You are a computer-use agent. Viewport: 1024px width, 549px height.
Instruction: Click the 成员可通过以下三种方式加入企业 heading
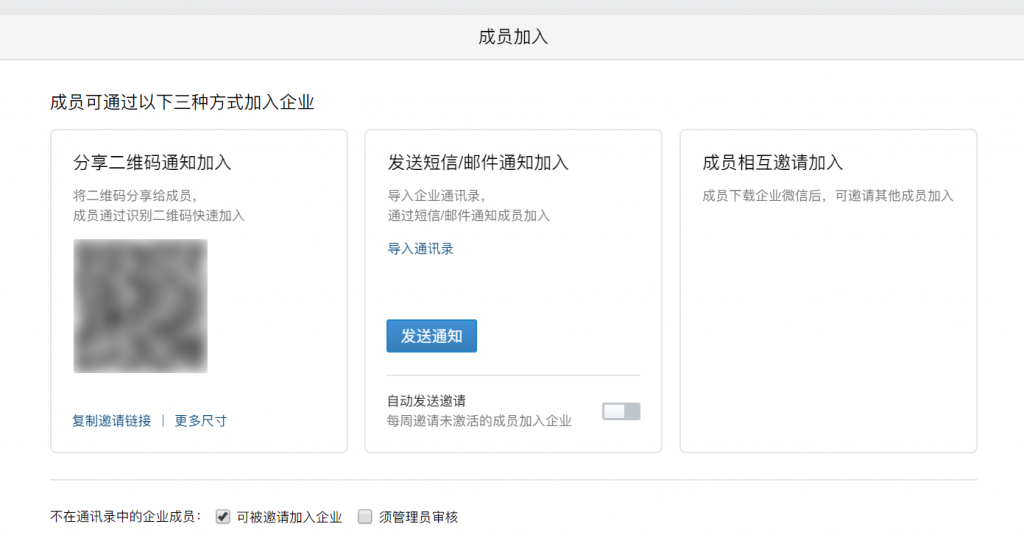coord(182,102)
